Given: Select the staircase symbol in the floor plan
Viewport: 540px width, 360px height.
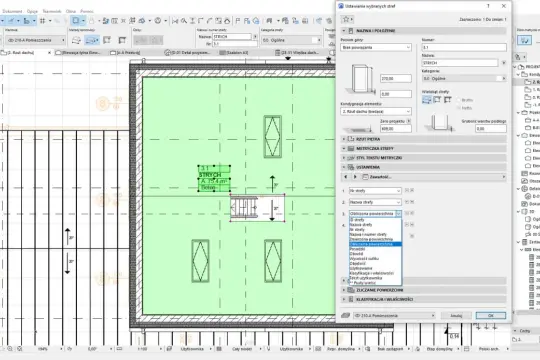Looking at the screenshot, I should click(x=244, y=207).
